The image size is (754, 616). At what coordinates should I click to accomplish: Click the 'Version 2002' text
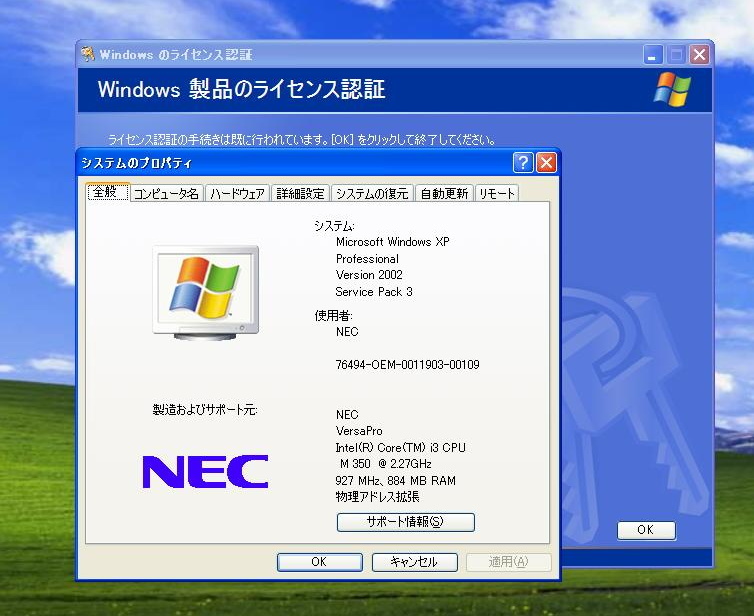369,275
